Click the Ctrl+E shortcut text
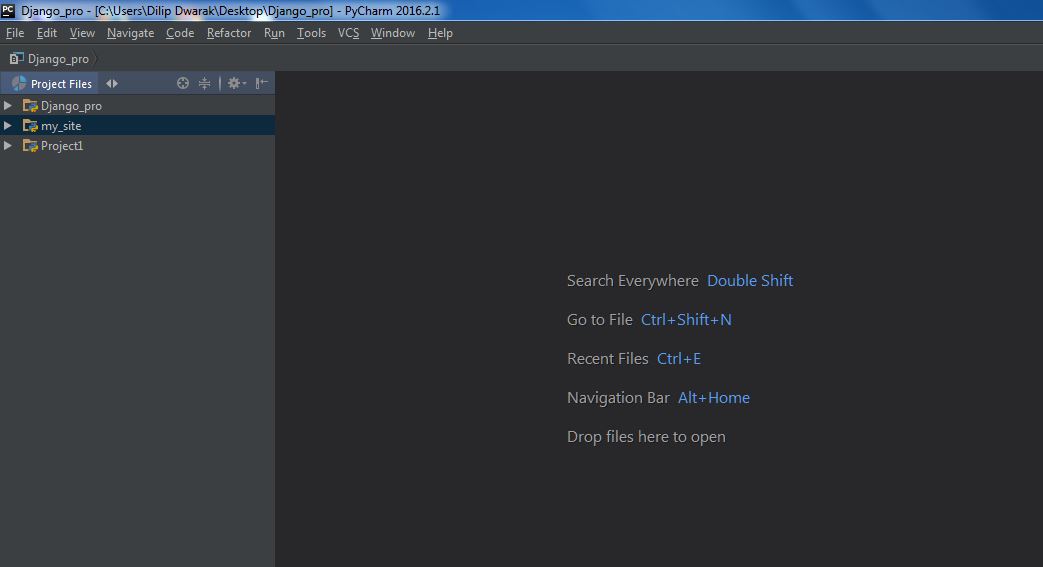 pyautogui.click(x=678, y=359)
